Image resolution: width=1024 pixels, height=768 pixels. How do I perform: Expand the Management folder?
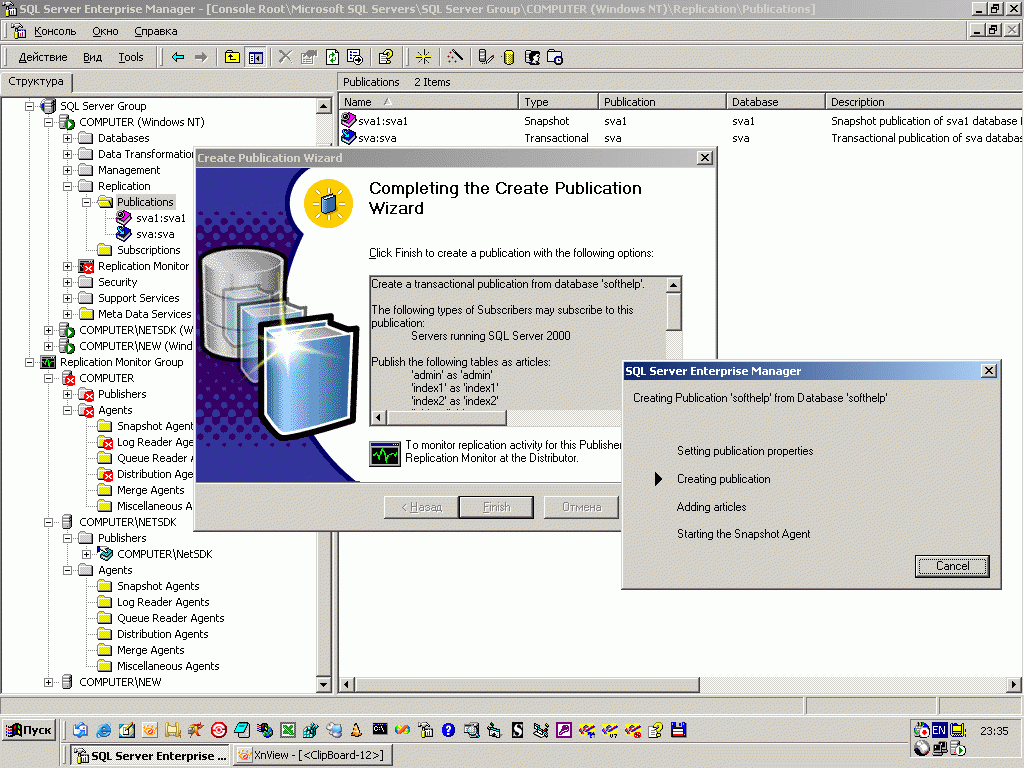(67, 170)
